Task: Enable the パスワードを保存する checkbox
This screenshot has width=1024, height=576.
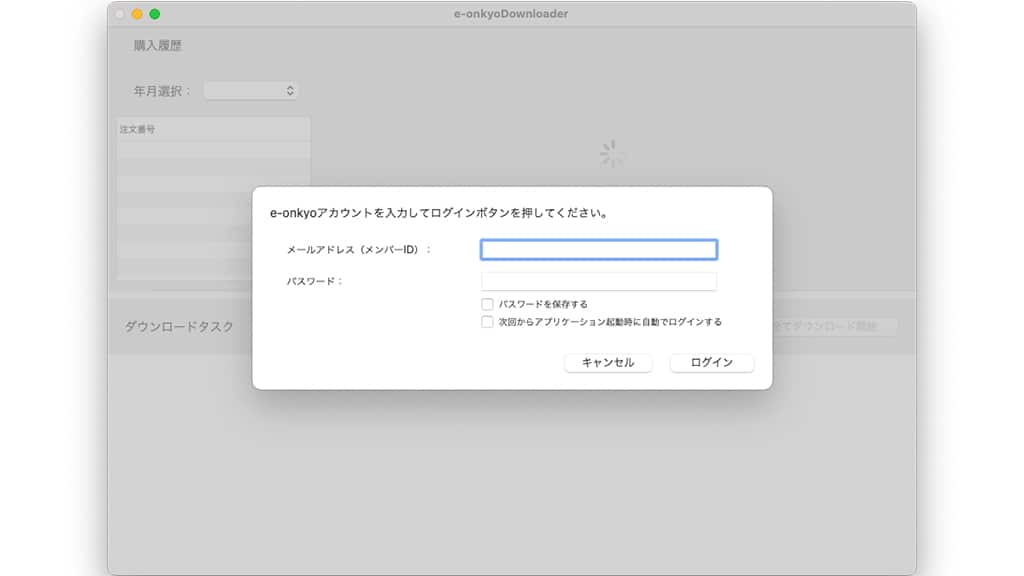Action: [x=487, y=304]
